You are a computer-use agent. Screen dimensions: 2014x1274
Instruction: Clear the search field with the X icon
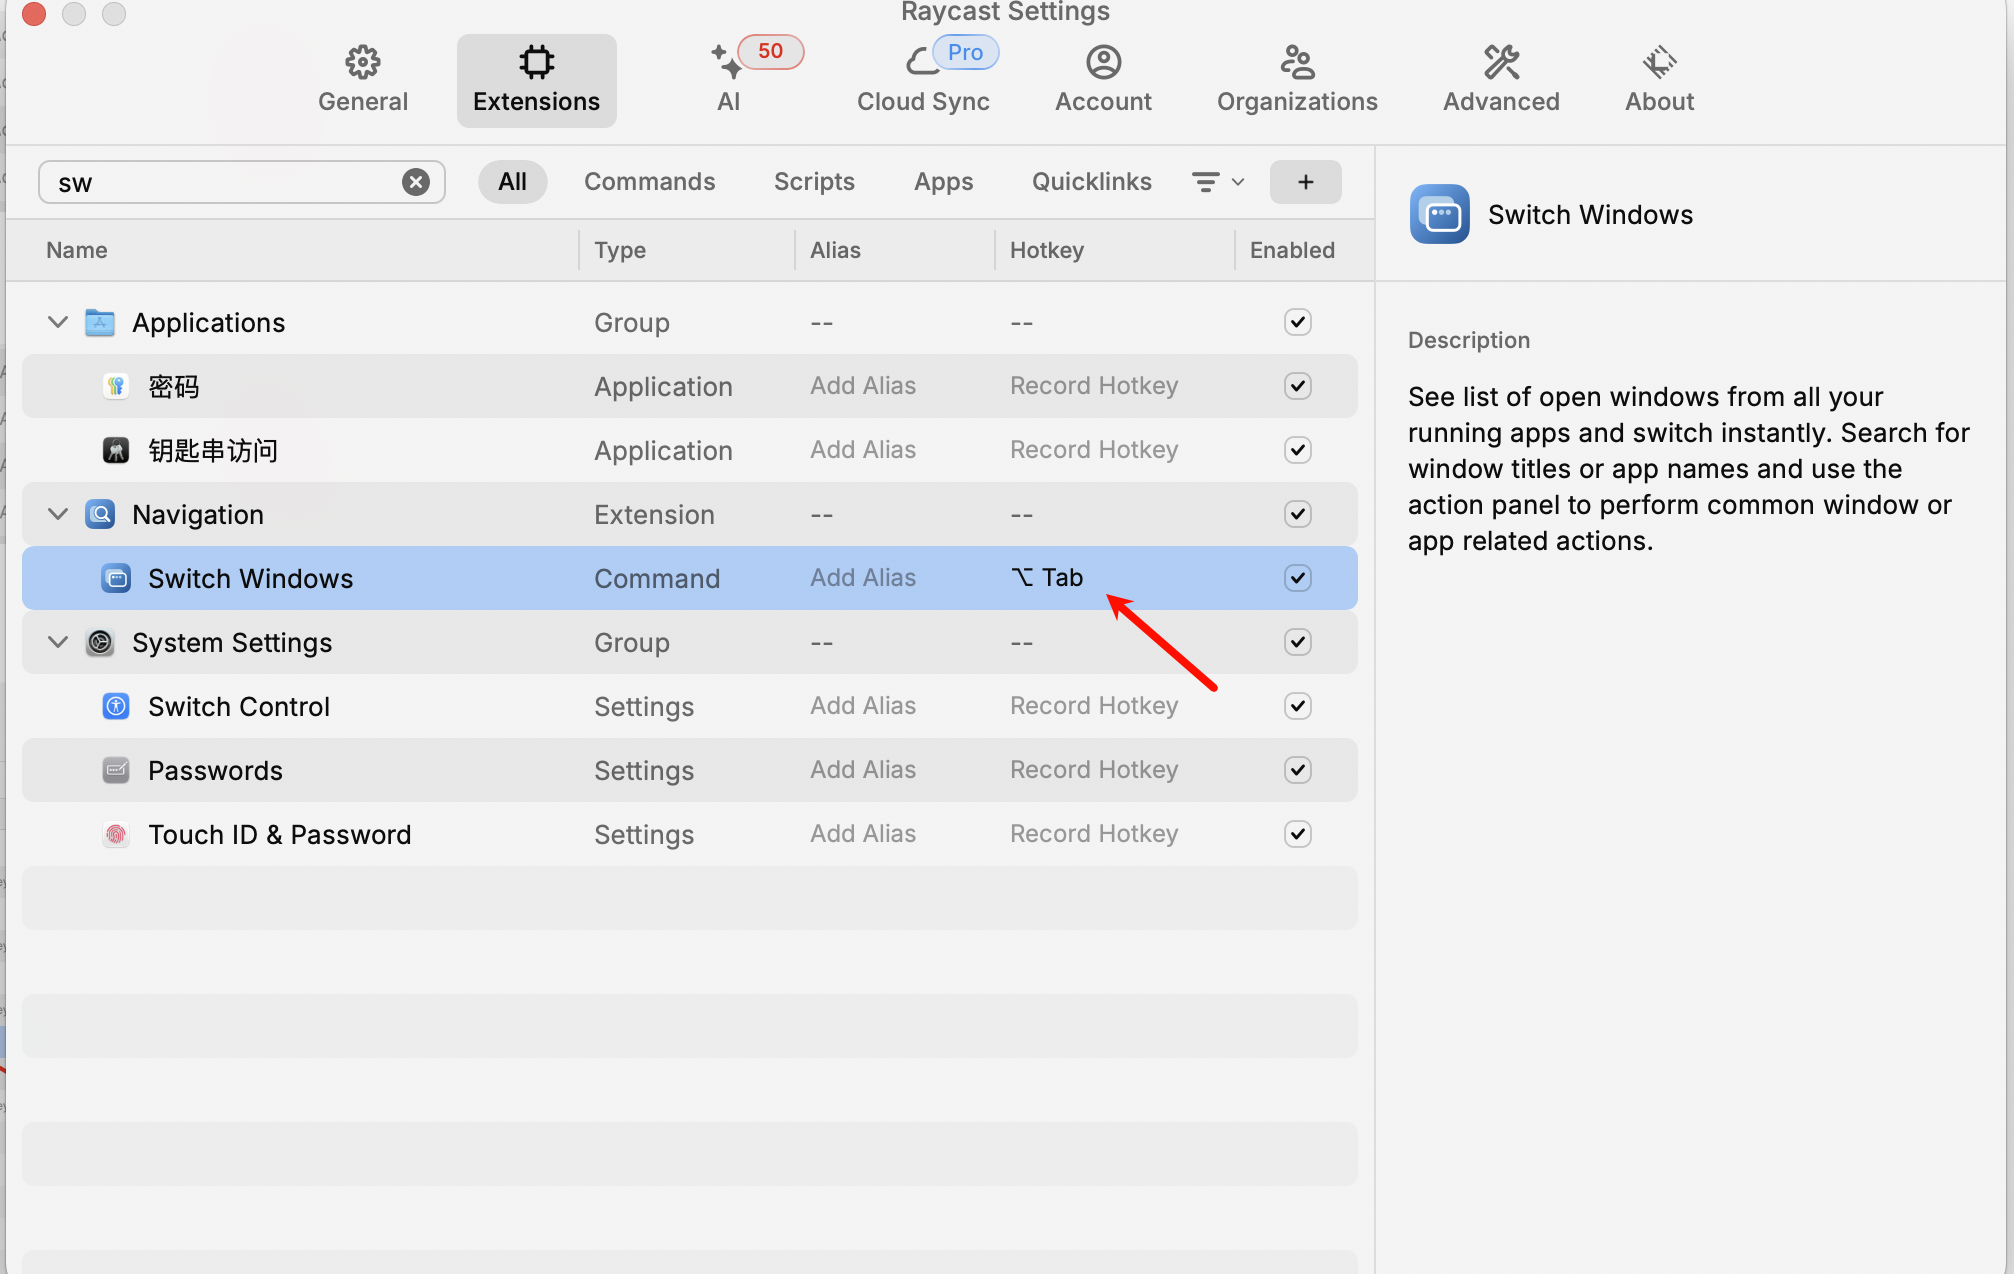pyautogui.click(x=416, y=182)
